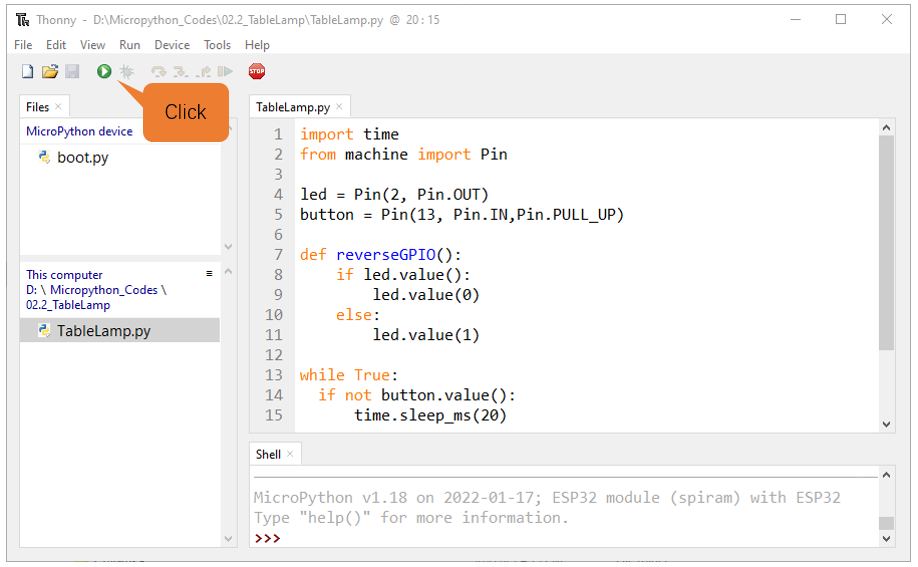Run the current script with green play button
The image size is (918, 567).
104,71
